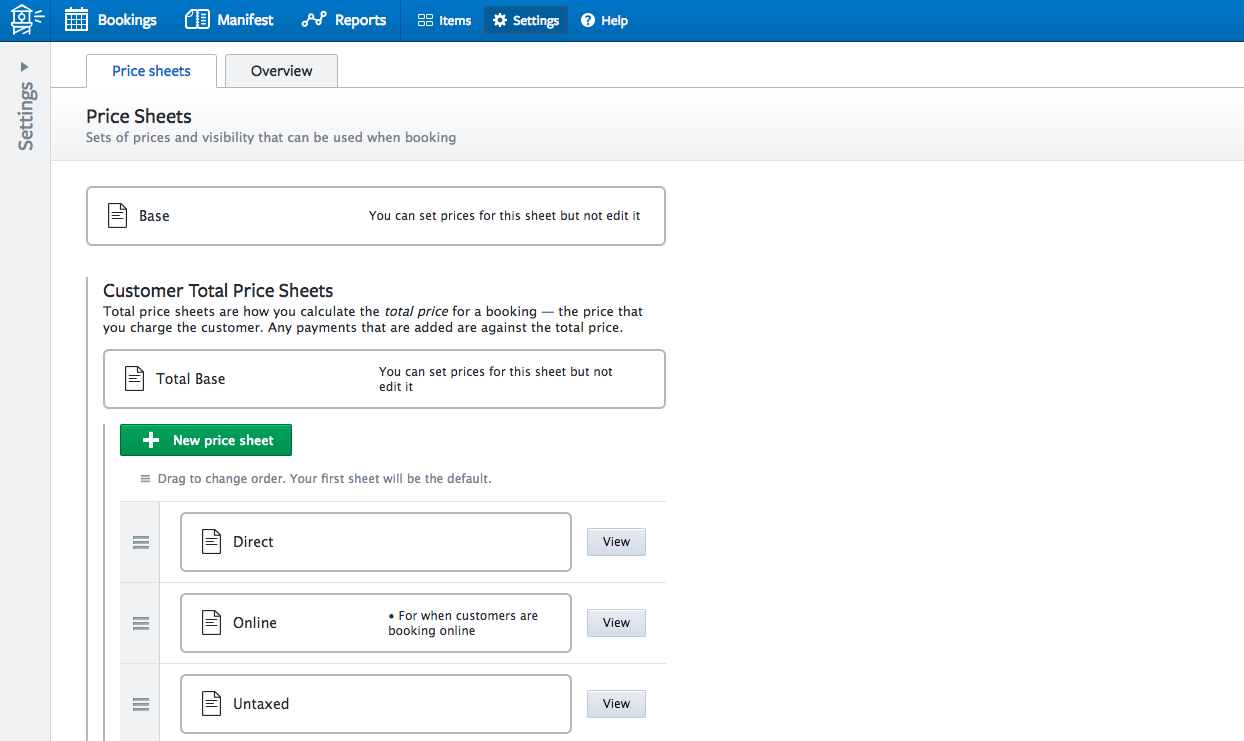1244x741 pixels.
Task: Open the Help menu
Action: click(x=604, y=20)
